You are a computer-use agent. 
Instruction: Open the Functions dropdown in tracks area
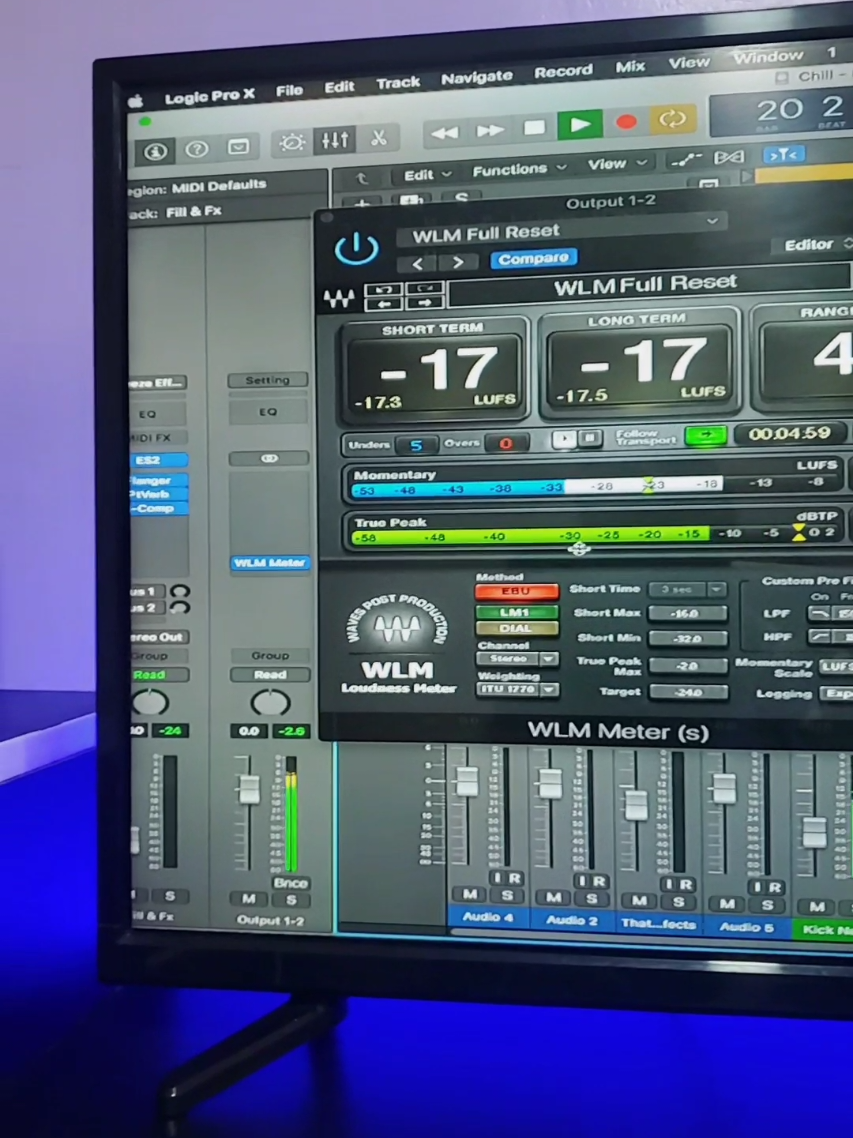point(518,170)
